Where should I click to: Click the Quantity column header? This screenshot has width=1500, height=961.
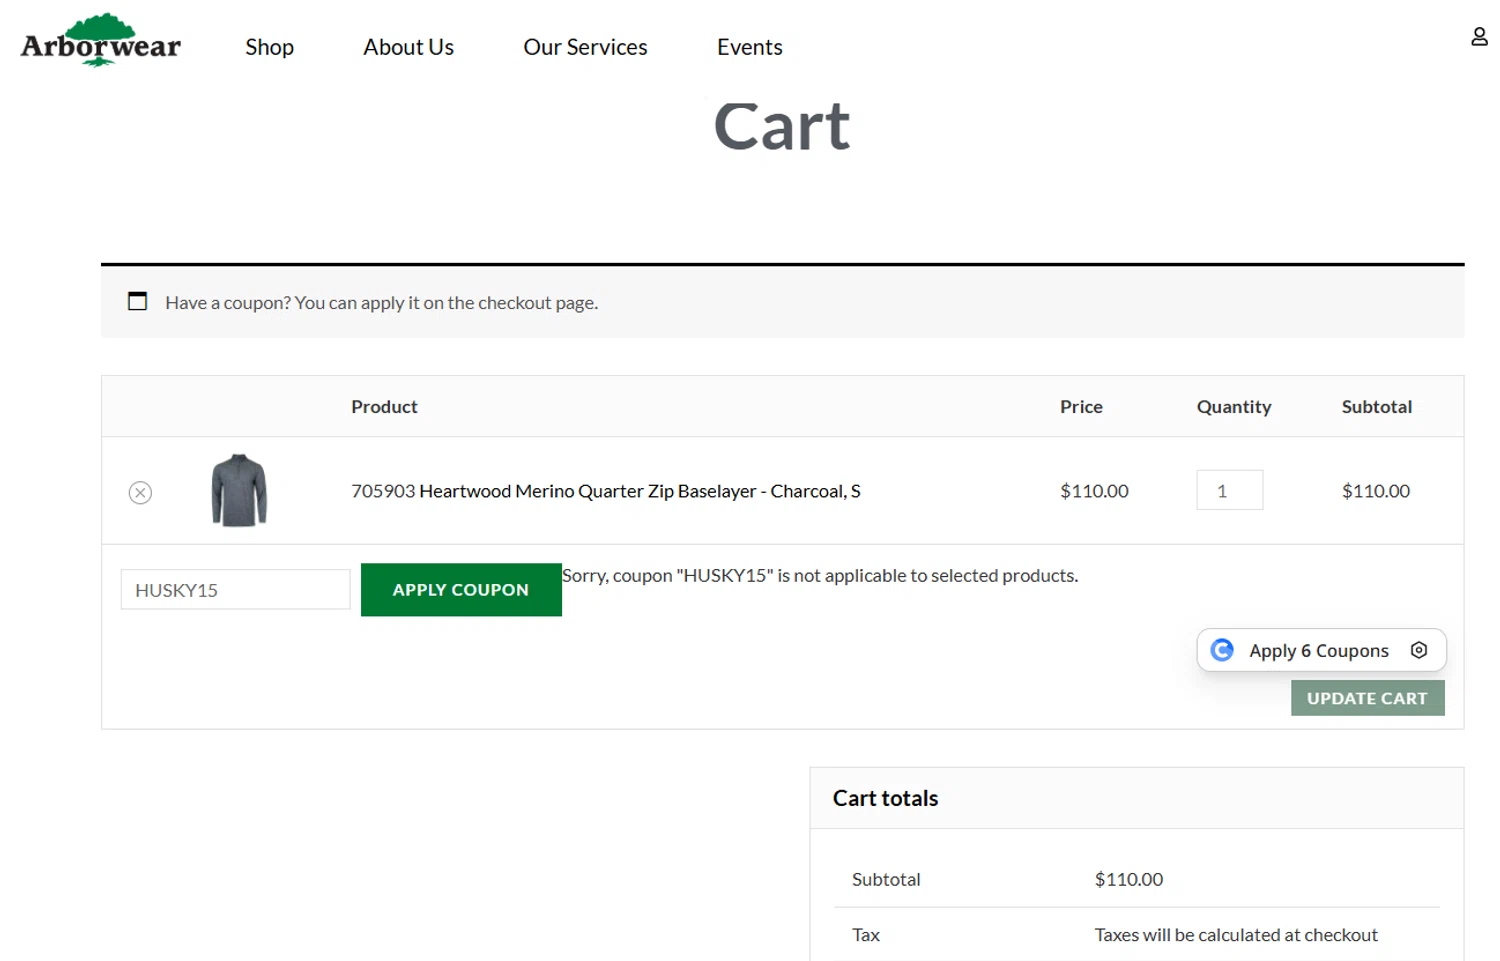1234,407
